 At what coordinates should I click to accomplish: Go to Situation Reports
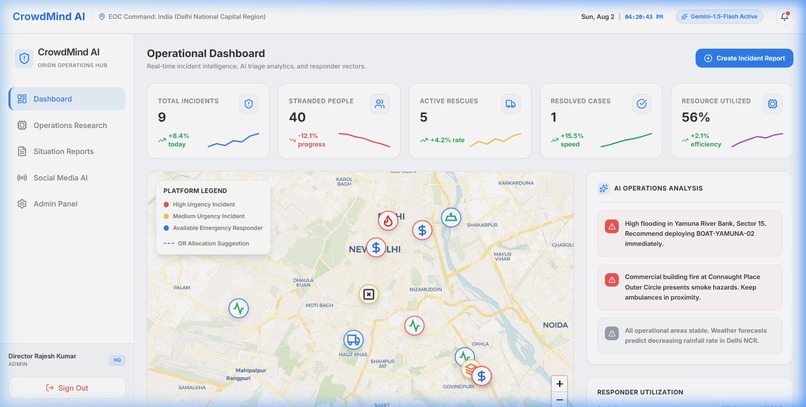[x=67, y=151]
